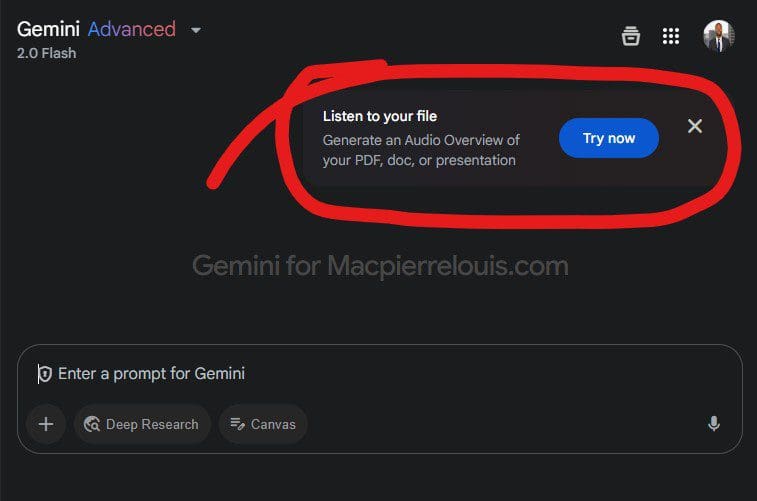Expand the Gemini Advanced model dropdown arrow

click(x=196, y=30)
